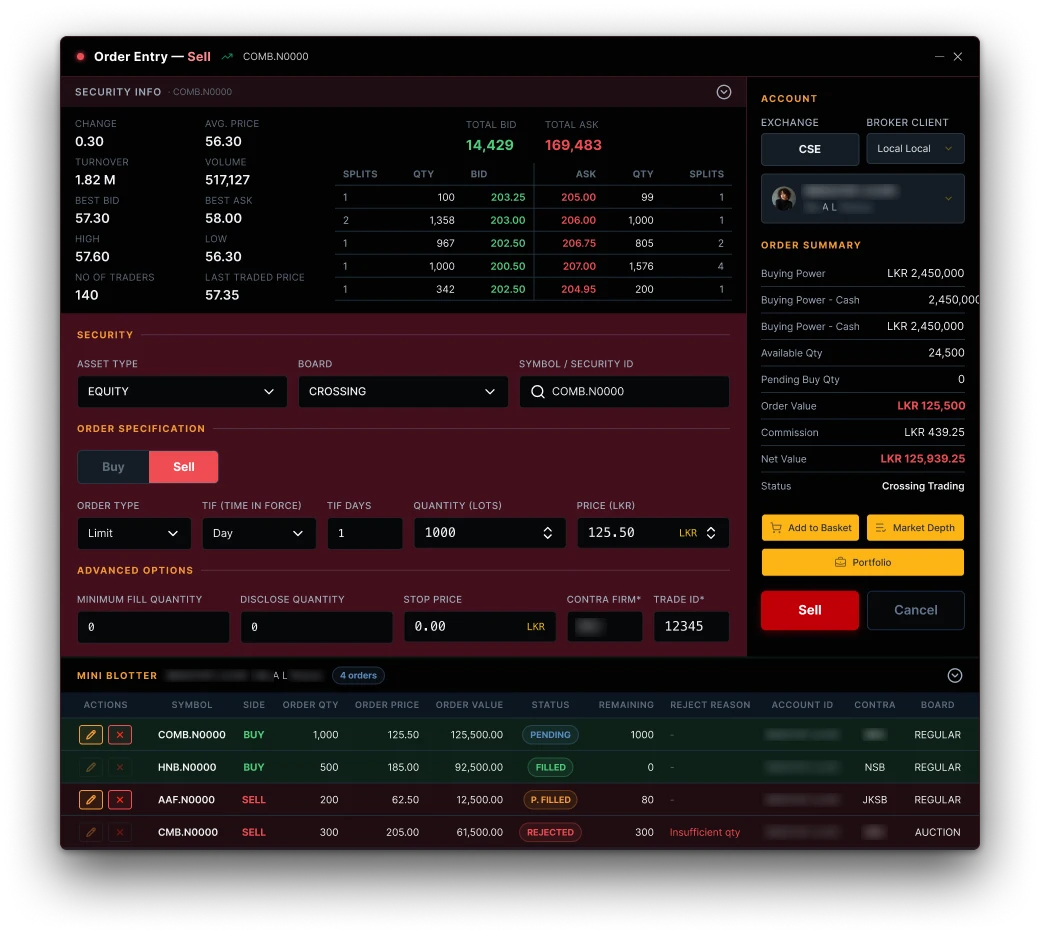Click the PENDING status badge
Image resolution: width=1040 pixels, height=934 pixels.
pos(550,735)
